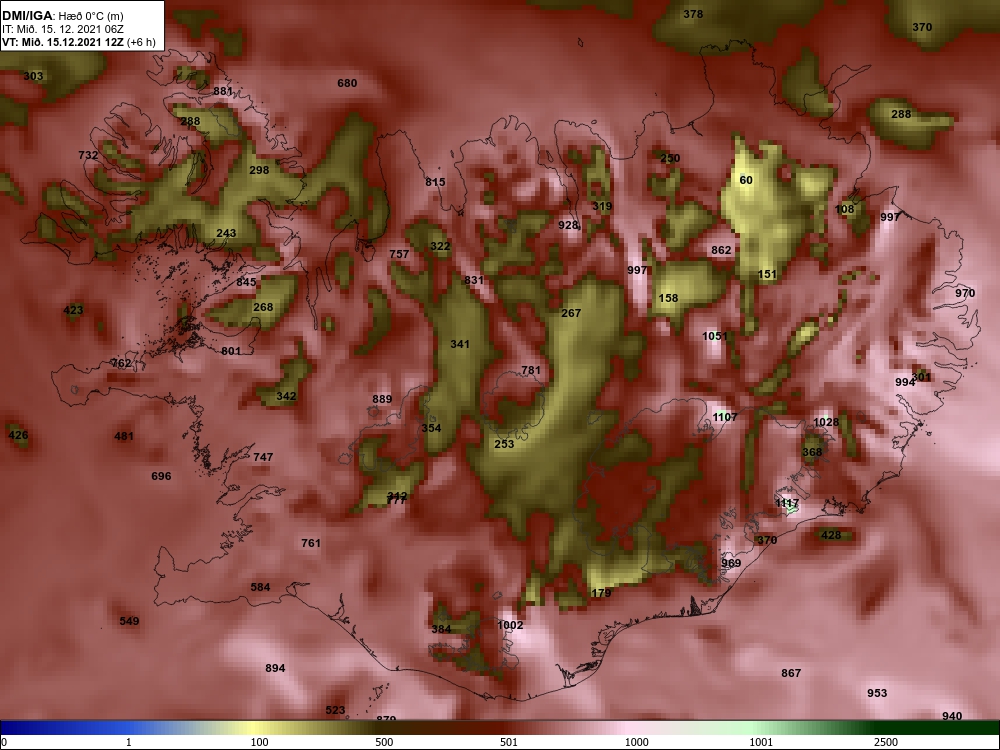Click the 2500 label on the color scale
The width and height of the screenshot is (1000, 750).
(885, 742)
